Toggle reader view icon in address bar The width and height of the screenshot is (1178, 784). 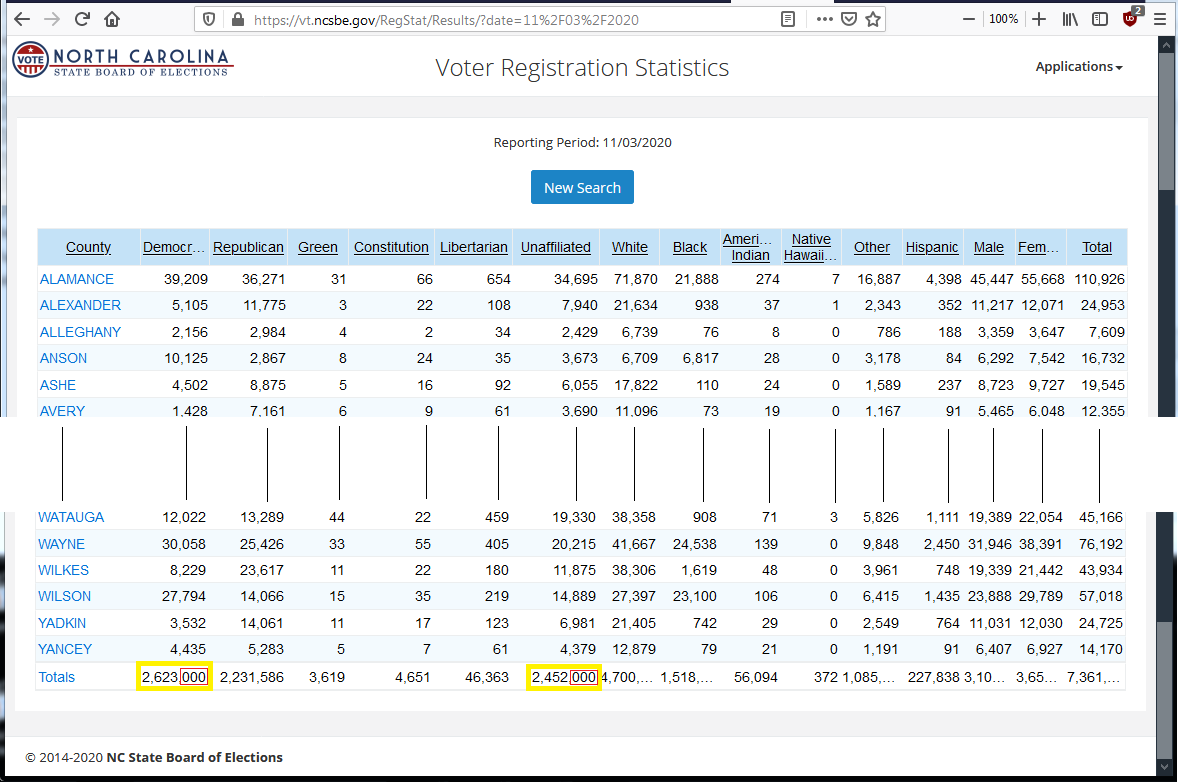click(x=787, y=20)
